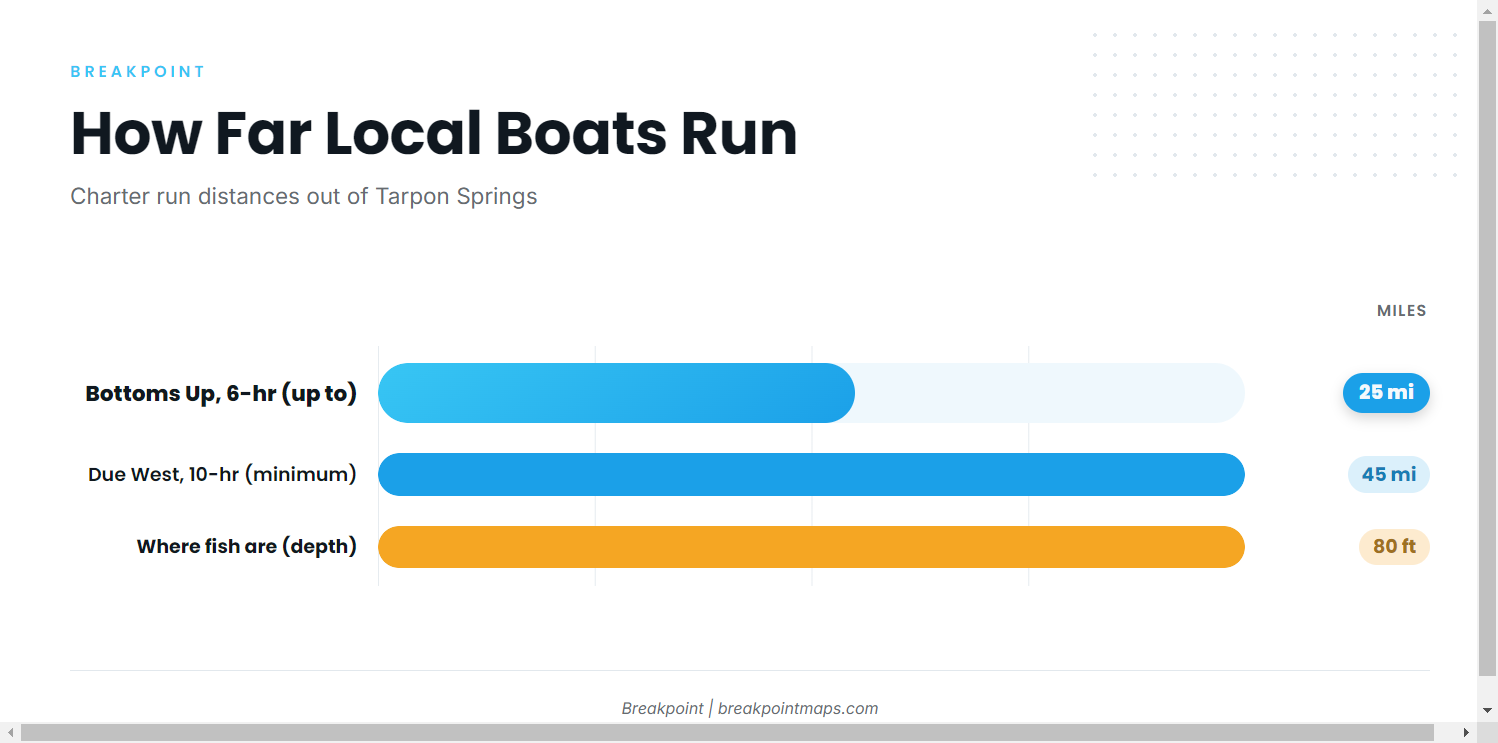The height and width of the screenshot is (743, 1498).
Task: Click the "Charter run distances out of Tarpon Springs" subtitle
Action: (304, 196)
